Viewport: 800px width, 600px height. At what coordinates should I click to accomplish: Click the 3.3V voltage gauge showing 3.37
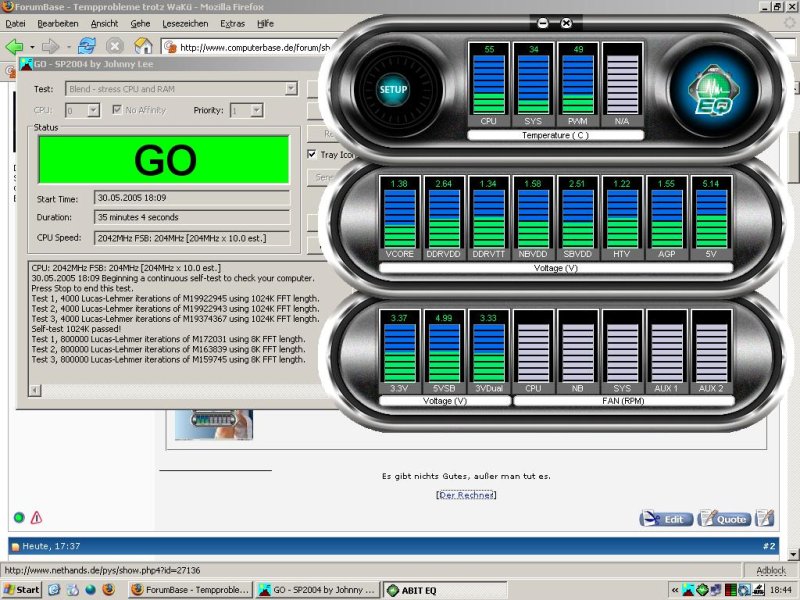(x=399, y=352)
